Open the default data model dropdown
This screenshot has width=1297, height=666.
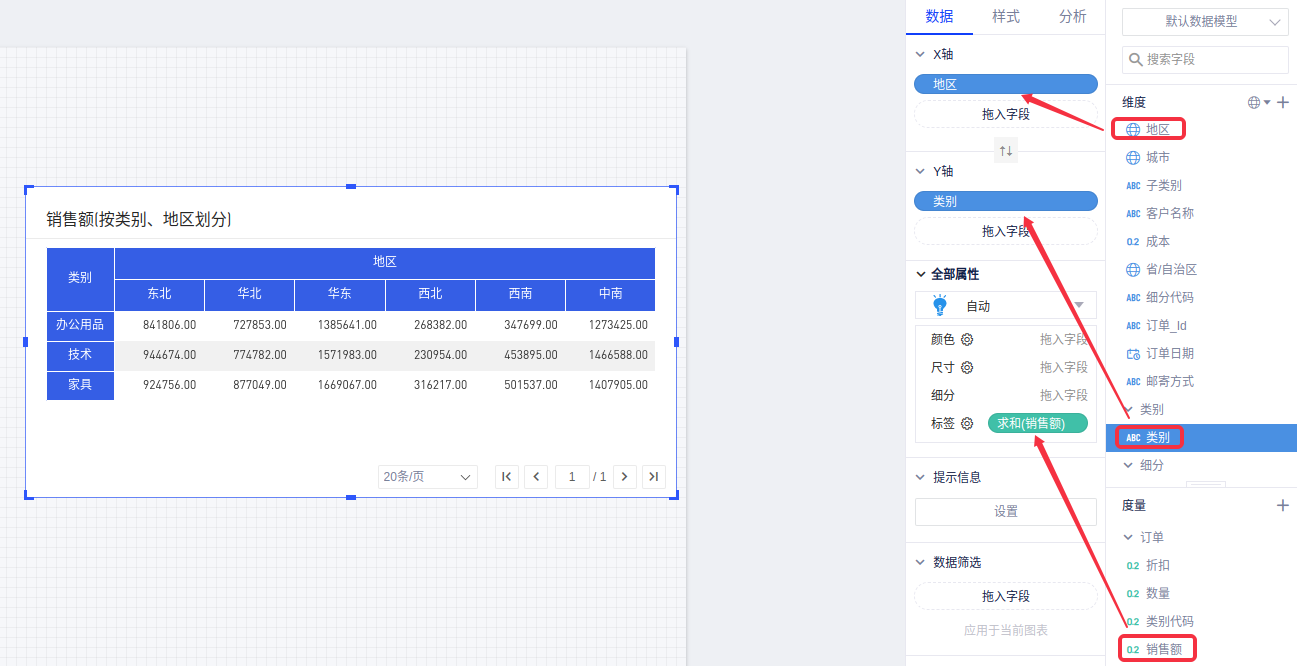click(x=1205, y=22)
